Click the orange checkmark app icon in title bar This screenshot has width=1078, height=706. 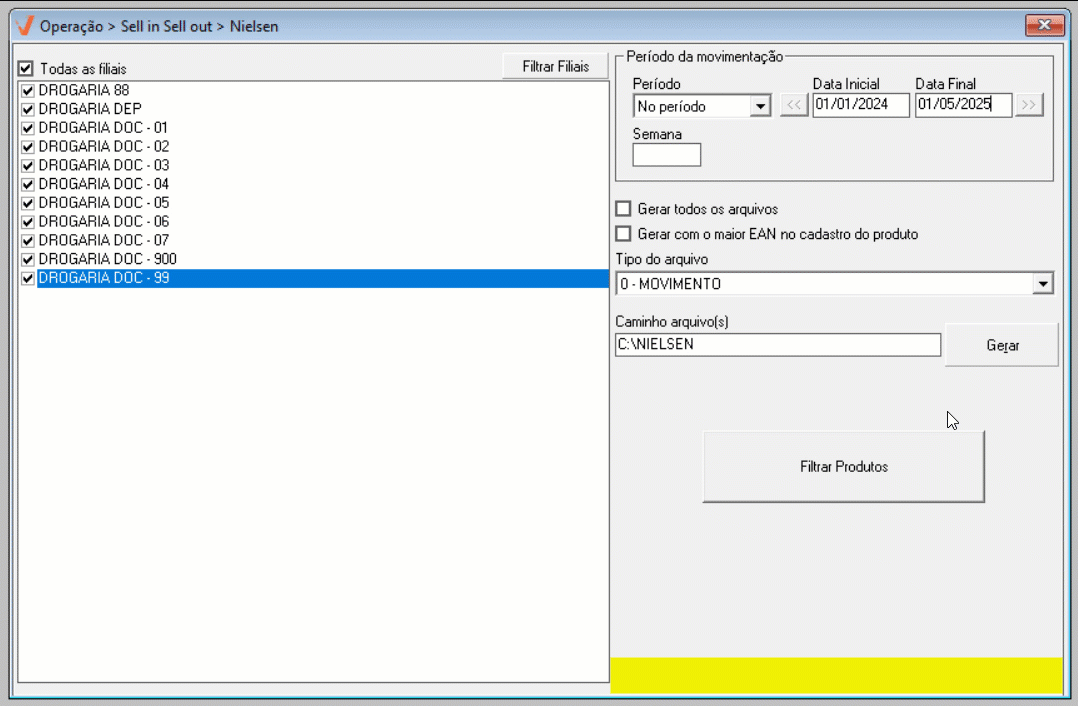pyautogui.click(x=25, y=26)
